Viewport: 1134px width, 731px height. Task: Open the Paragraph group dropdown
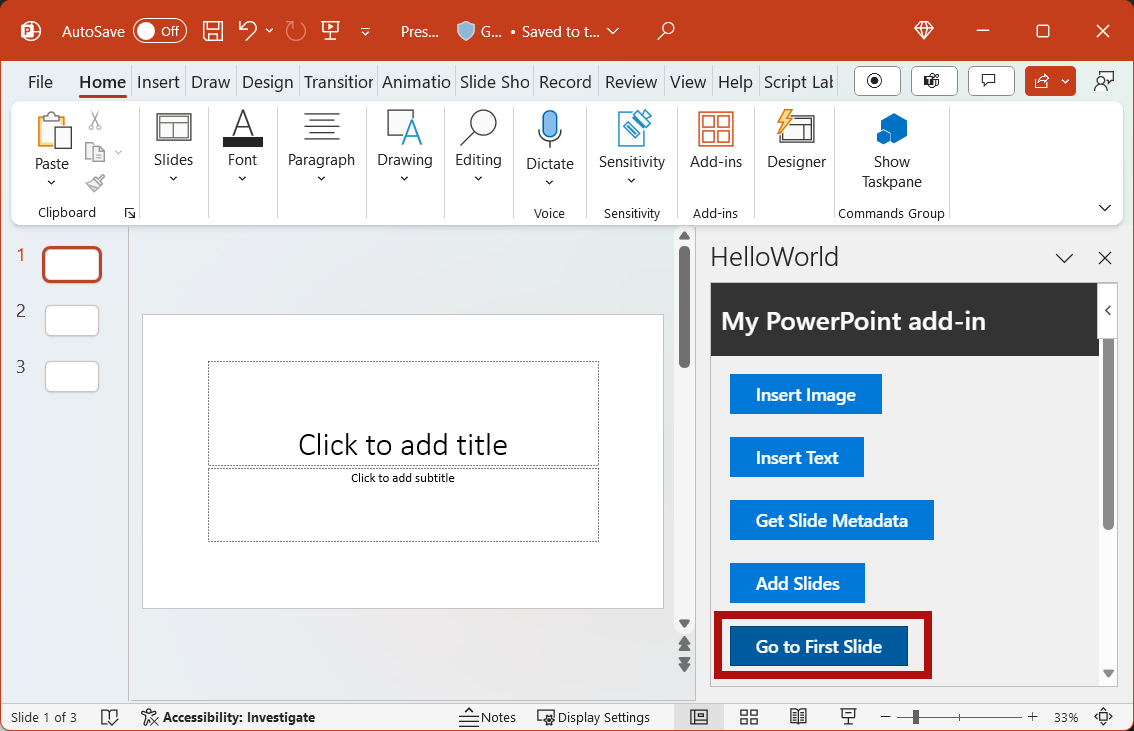click(x=321, y=148)
